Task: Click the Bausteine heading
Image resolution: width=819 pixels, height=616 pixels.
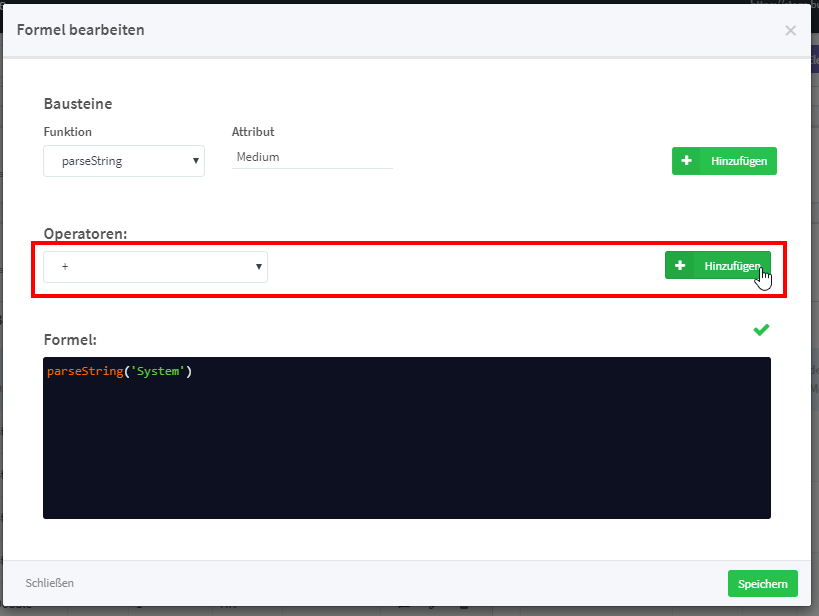Action: (78, 104)
